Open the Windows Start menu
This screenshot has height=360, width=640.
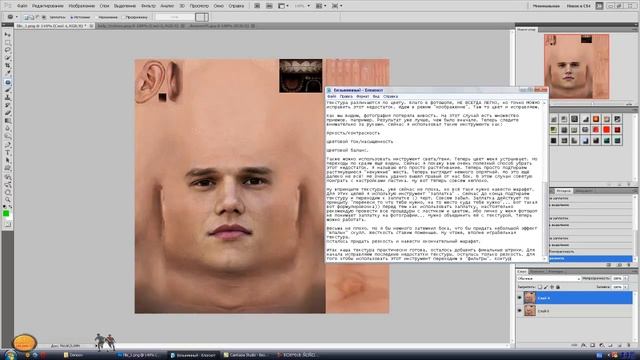10,355
